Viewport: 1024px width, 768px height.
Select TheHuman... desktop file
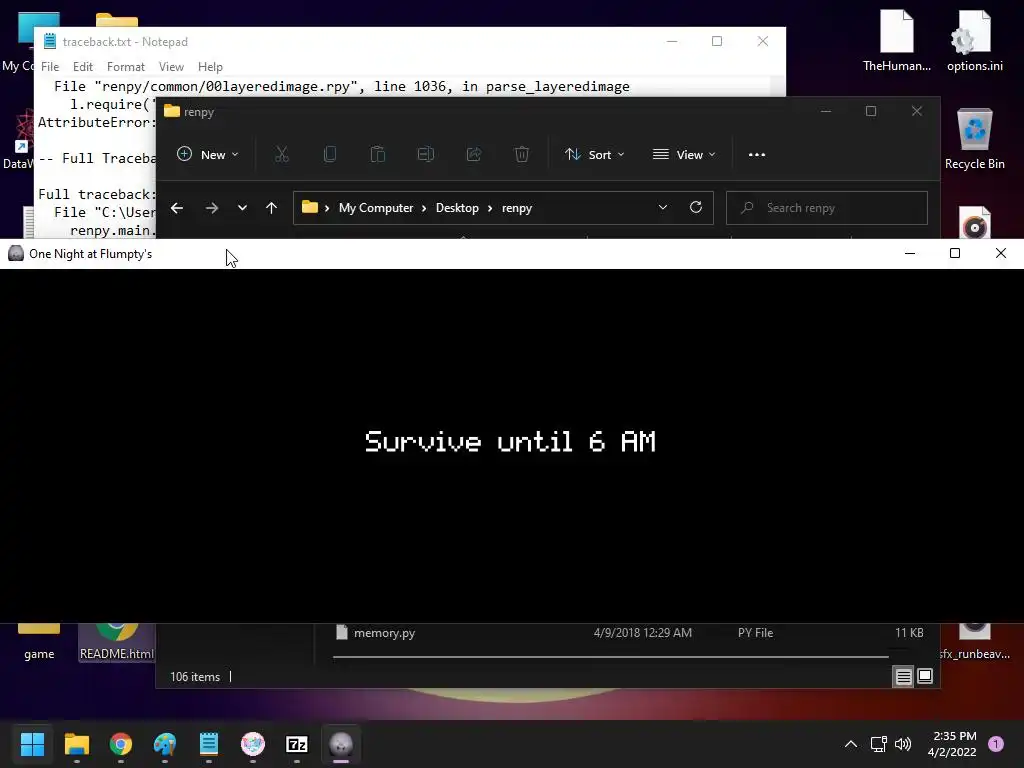pyautogui.click(x=897, y=40)
